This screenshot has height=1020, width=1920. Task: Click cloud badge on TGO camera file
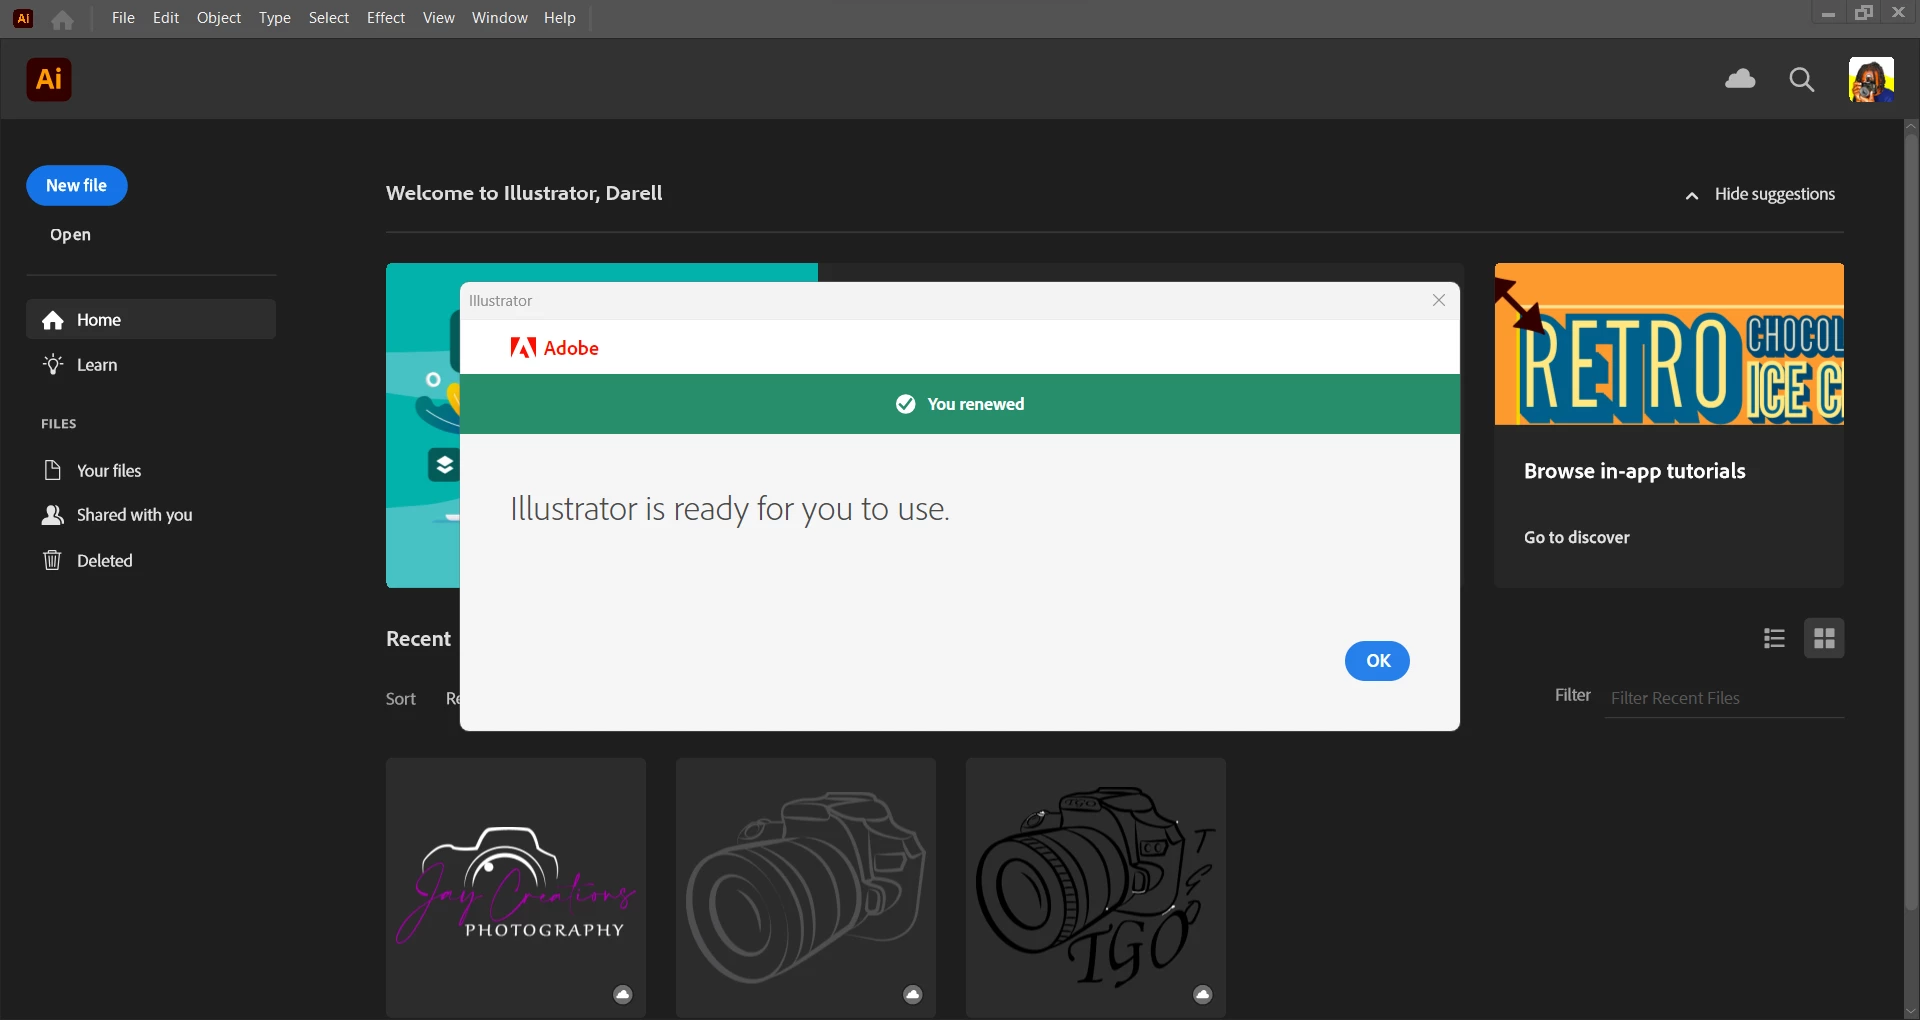(x=1203, y=995)
